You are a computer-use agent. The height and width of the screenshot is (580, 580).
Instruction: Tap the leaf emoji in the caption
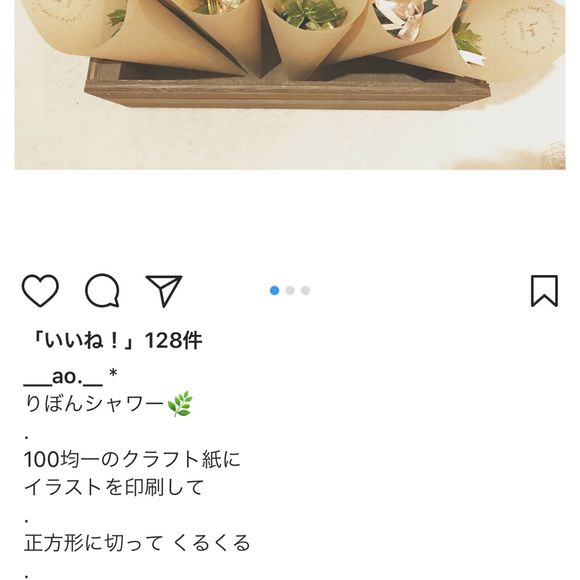click(x=180, y=404)
